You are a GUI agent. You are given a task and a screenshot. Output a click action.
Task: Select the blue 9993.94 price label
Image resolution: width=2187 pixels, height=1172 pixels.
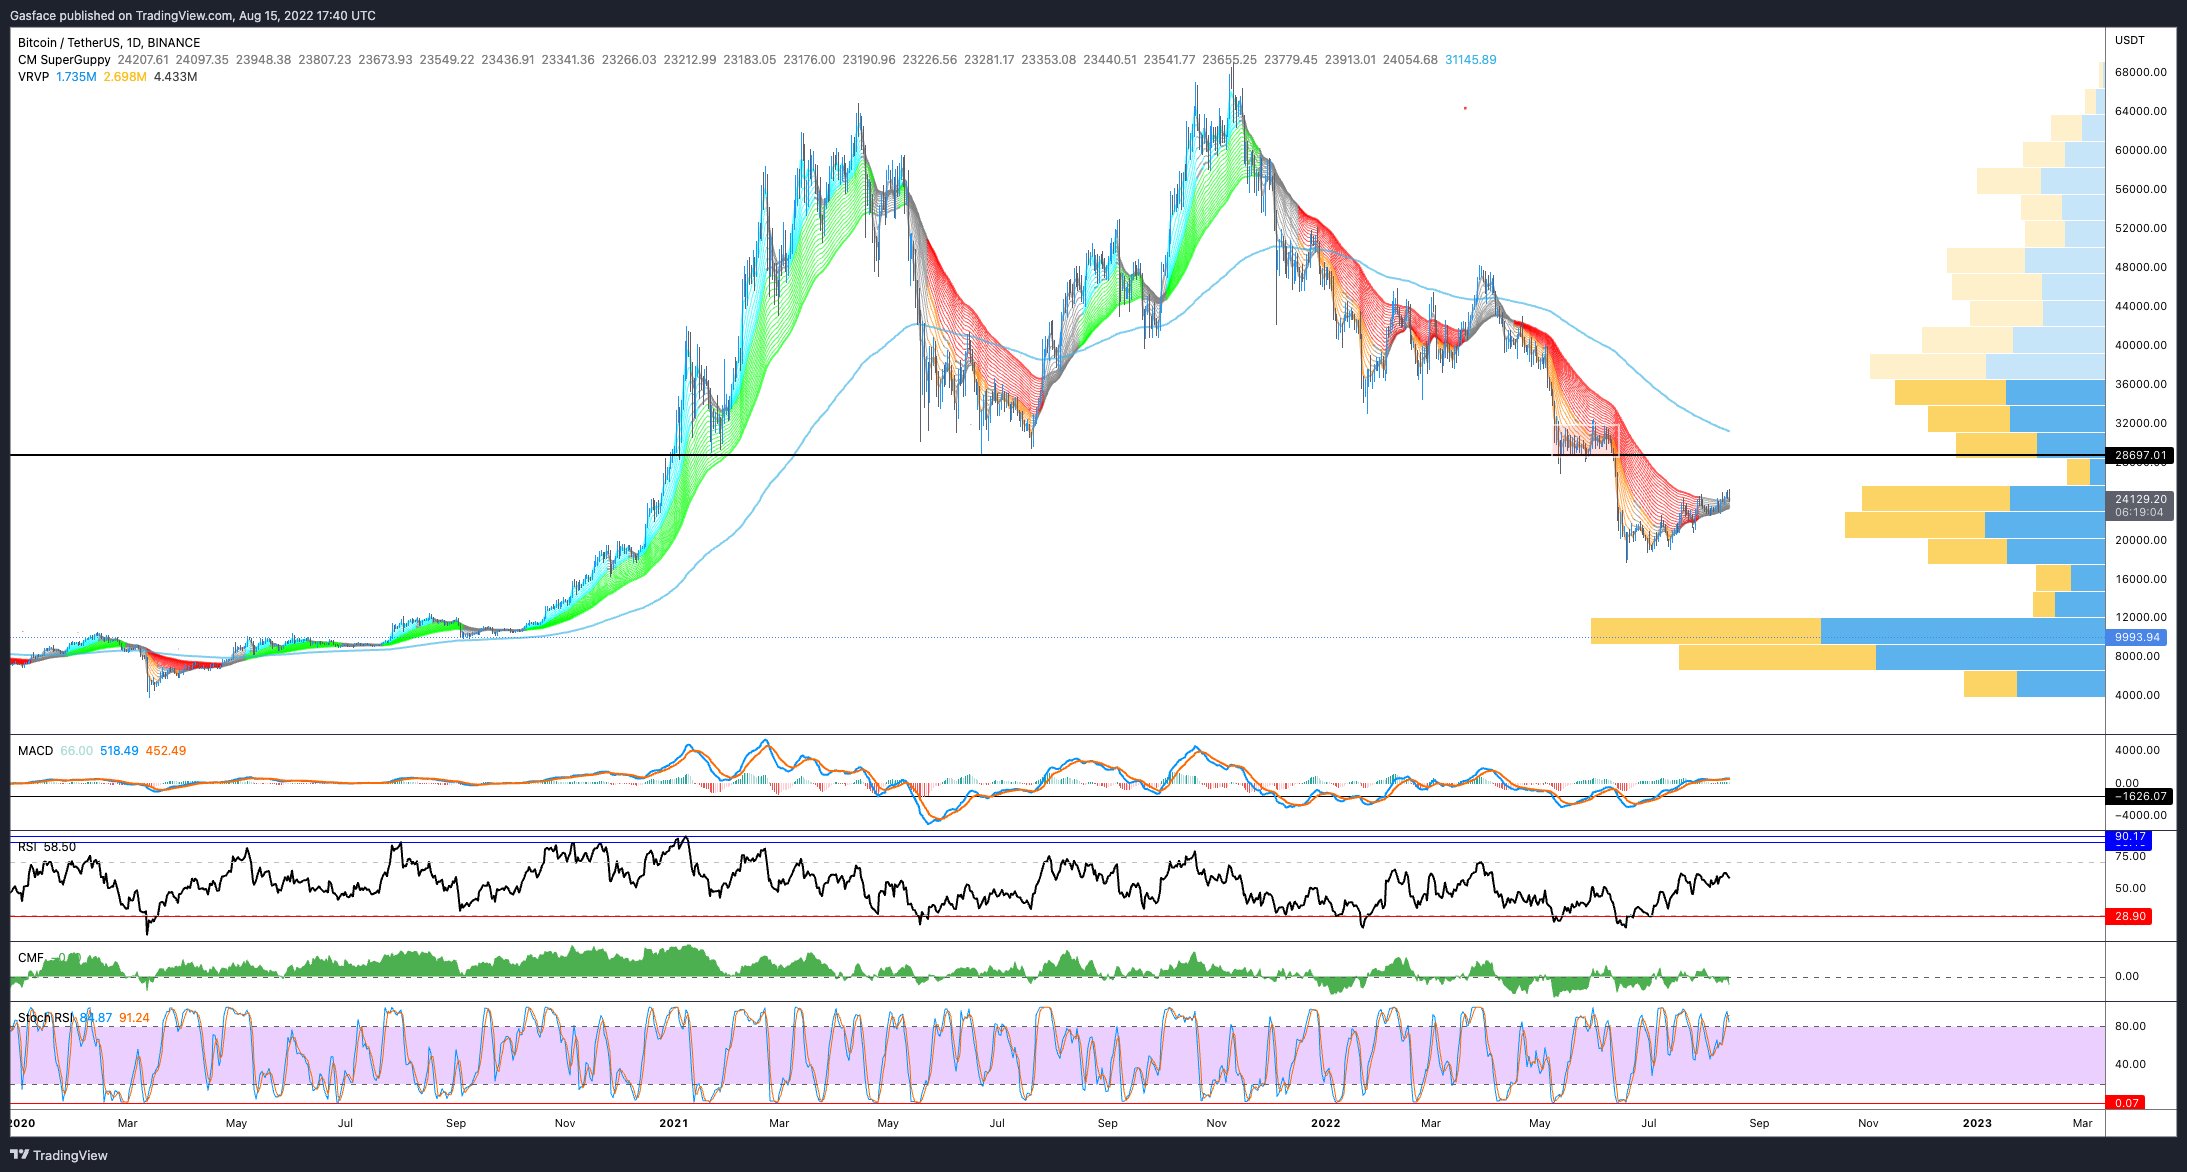click(x=2136, y=637)
